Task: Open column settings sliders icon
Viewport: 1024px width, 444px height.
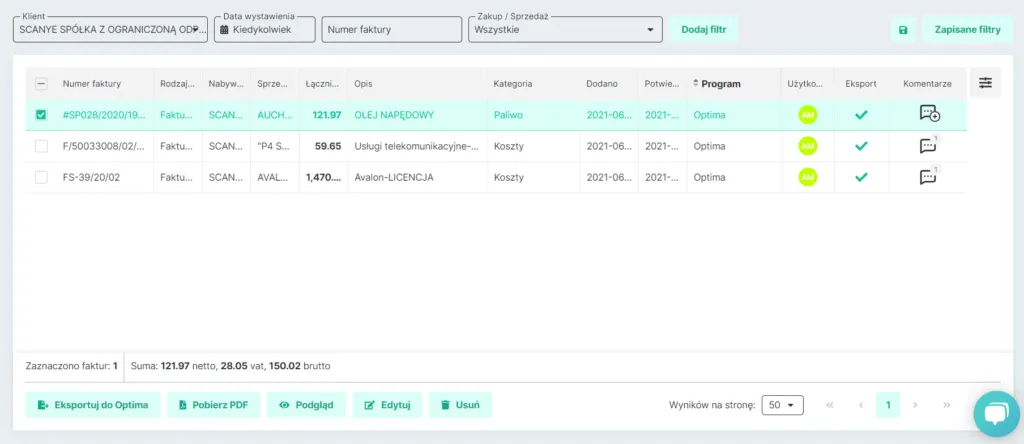Action: click(x=985, y=83)
